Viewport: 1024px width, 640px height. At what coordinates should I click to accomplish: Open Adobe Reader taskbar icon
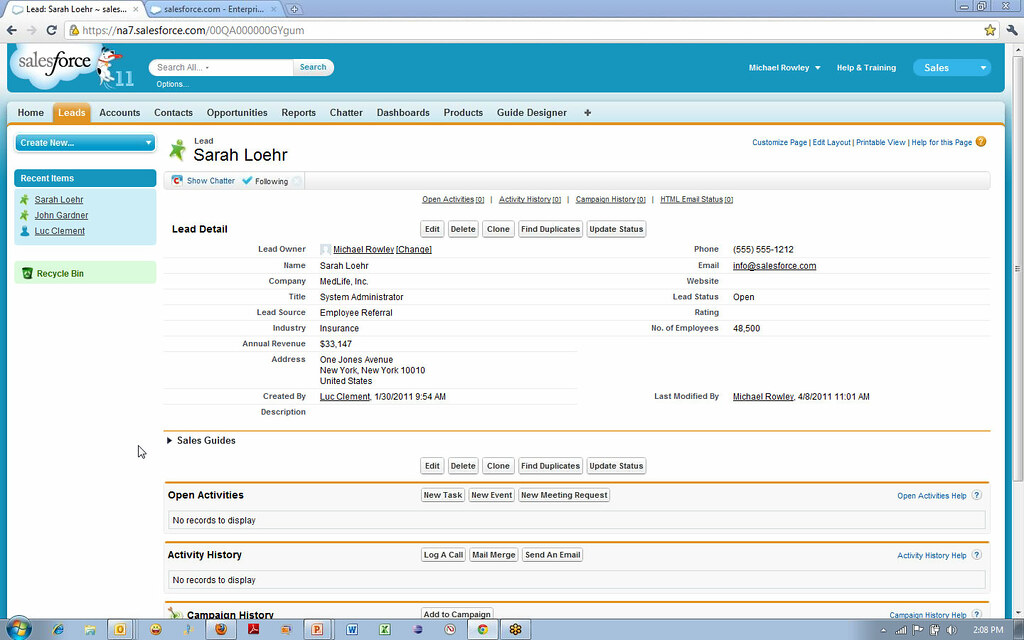[x=253, y=630]
